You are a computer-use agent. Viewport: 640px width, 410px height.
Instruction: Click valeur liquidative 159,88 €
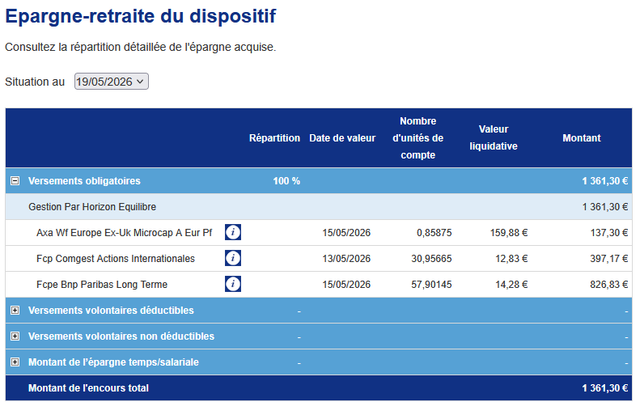[x=509, y=233]
